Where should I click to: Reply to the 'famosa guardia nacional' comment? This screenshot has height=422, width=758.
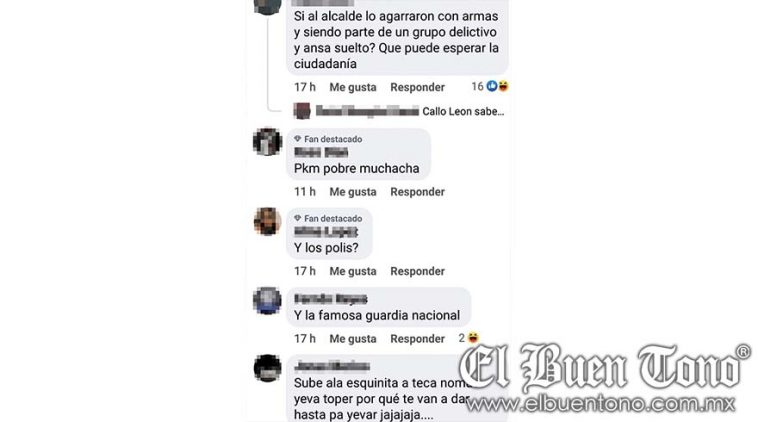418,339
